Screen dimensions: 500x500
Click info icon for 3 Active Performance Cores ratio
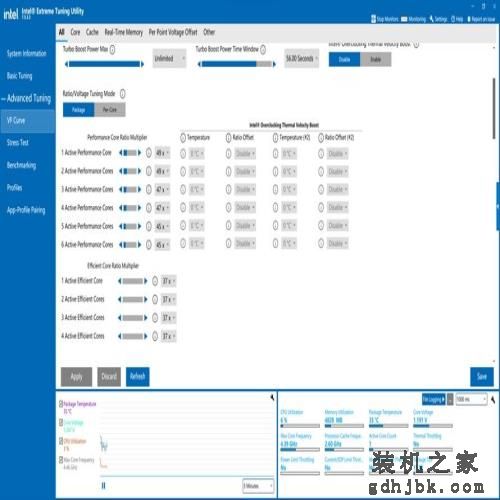pos(149,190)
